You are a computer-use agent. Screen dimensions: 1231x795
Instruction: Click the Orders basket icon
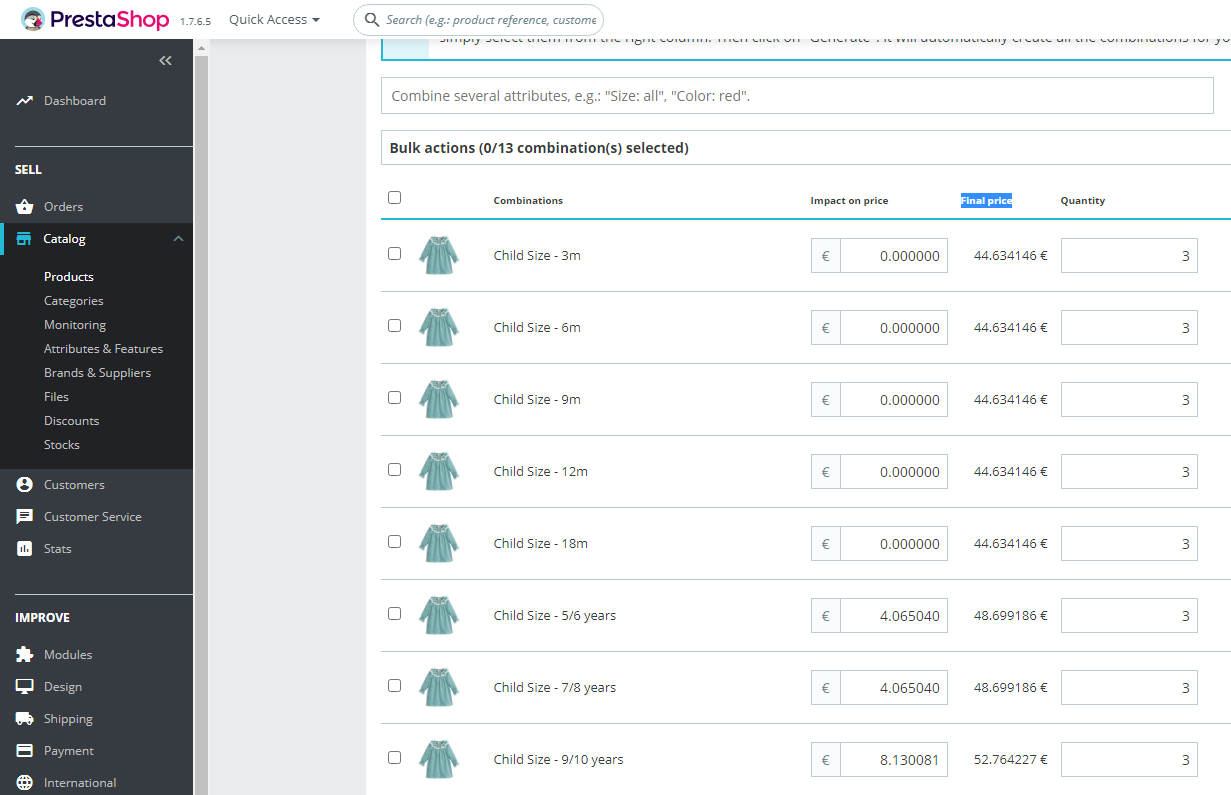[x=25, y=207]
